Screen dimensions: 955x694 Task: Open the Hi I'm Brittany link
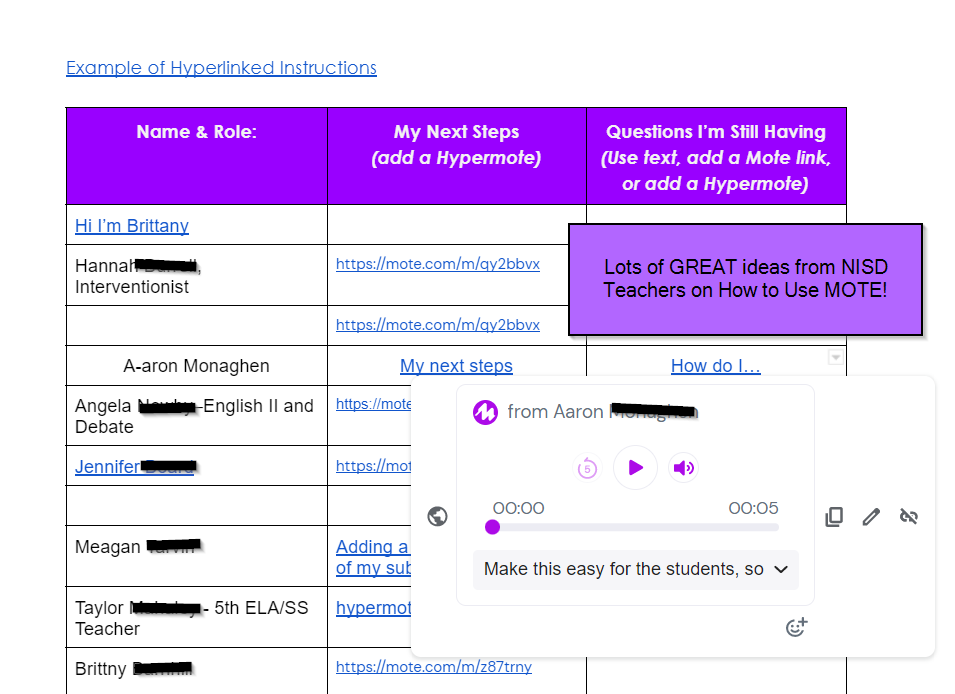pyautogui.click(x=132, y=226)
